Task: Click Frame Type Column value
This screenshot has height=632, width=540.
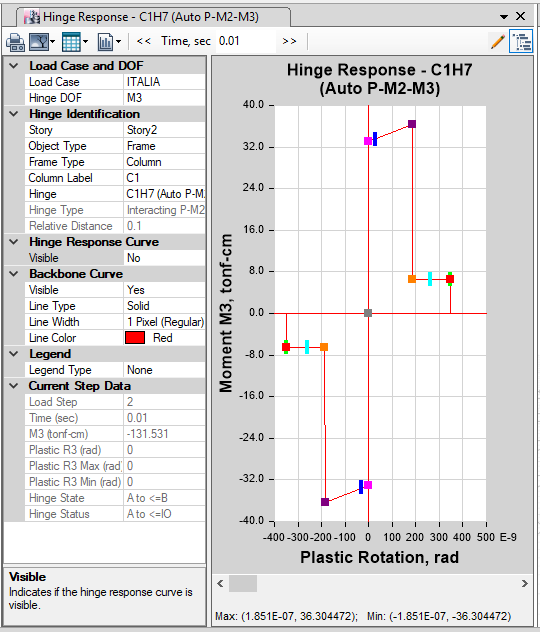Action: tap(164, 162)
